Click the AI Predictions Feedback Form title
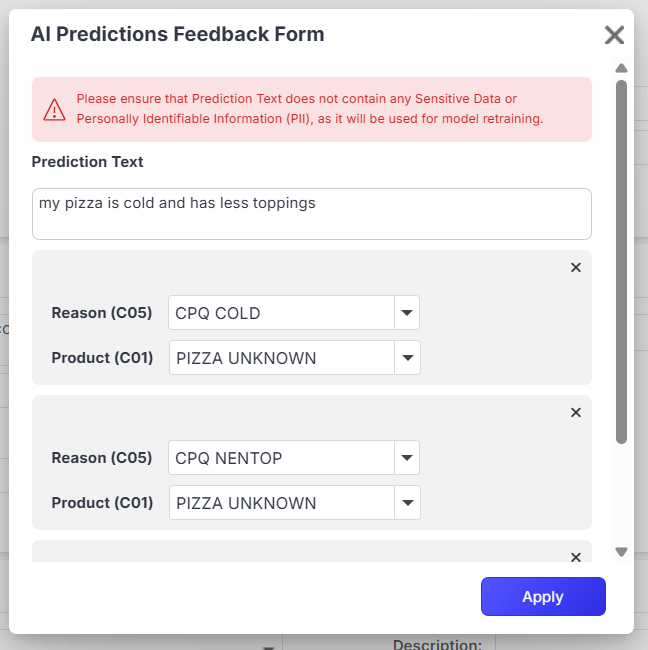 click(x=177, y=34)
